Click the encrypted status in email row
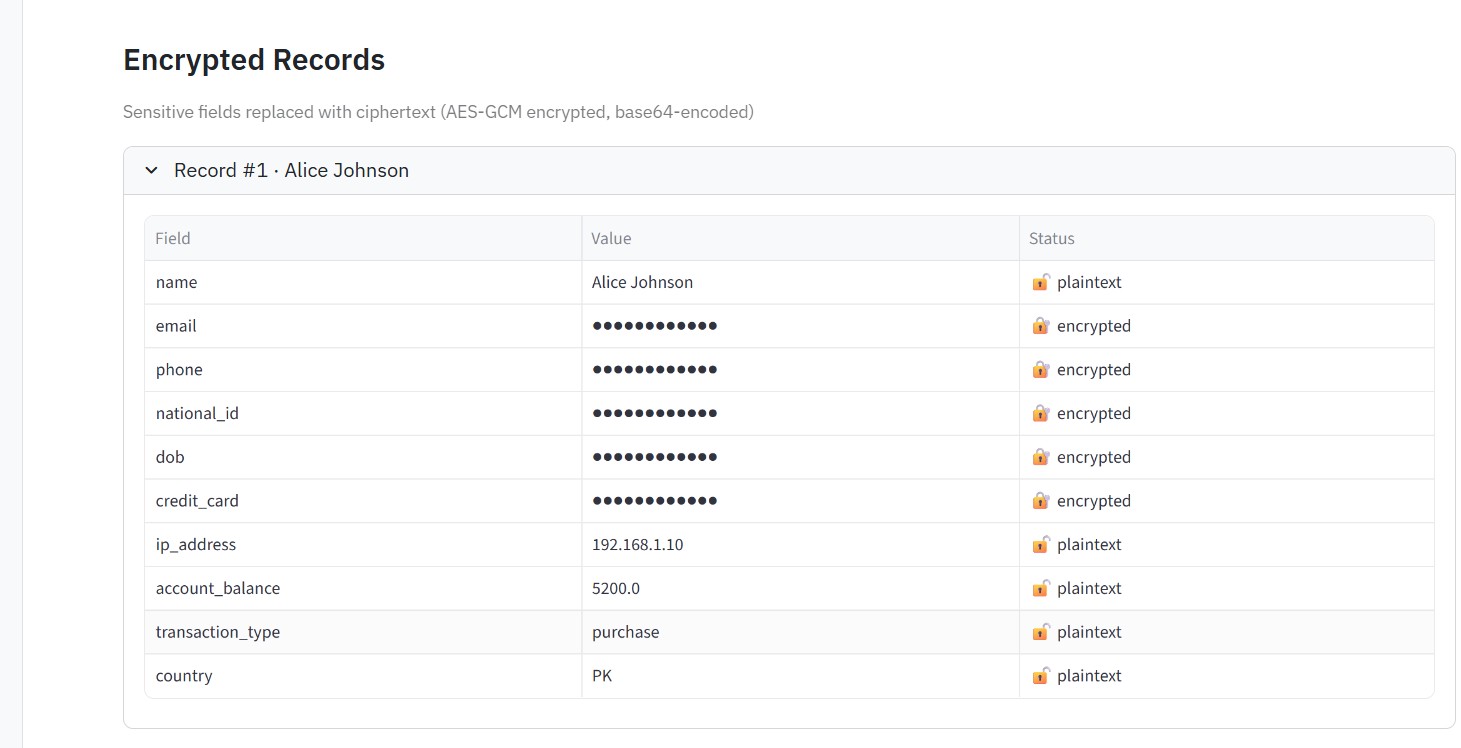This screenshot has height=748, width=1461. pyautogui.click(x=1094, y=326)
